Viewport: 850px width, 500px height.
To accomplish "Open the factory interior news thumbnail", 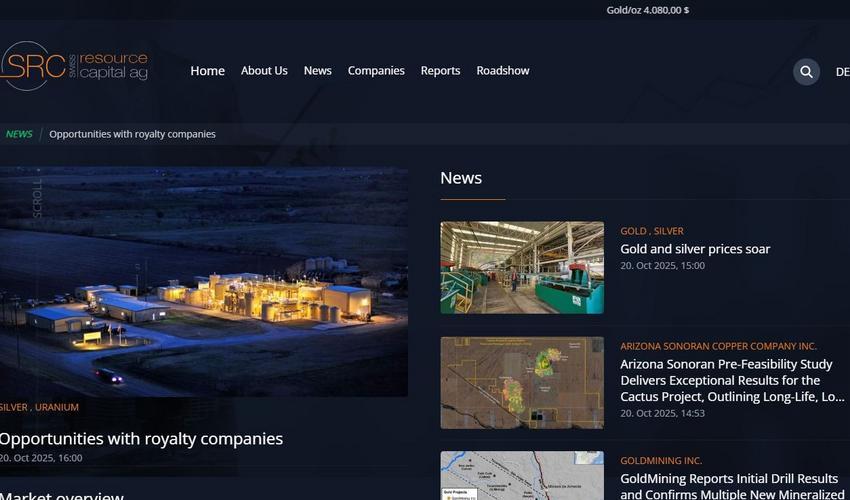I will (x=521, y=267).
